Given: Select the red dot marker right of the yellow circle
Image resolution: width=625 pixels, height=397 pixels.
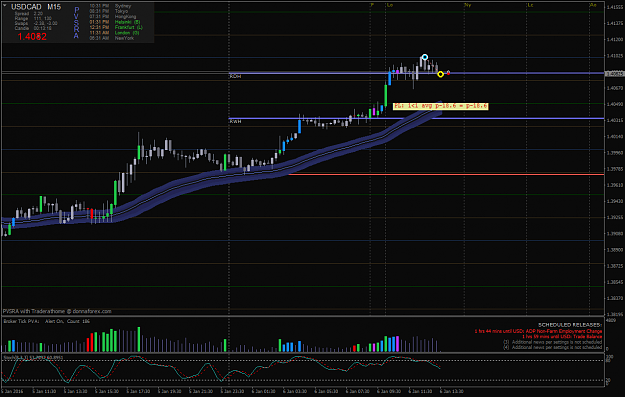Looking at the screenshot, I should tap(448, 73).
